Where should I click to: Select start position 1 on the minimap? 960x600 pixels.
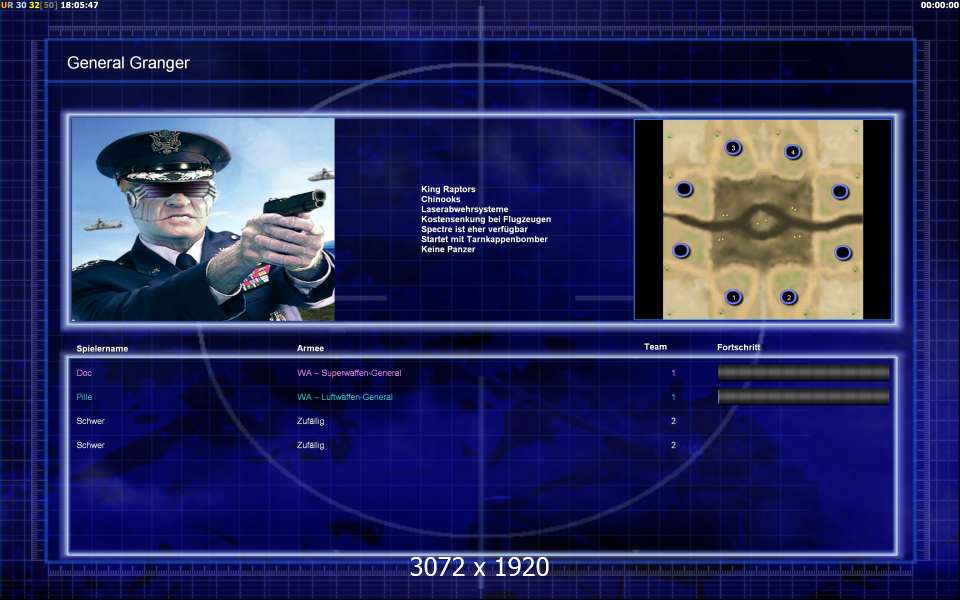coord(733,298)
